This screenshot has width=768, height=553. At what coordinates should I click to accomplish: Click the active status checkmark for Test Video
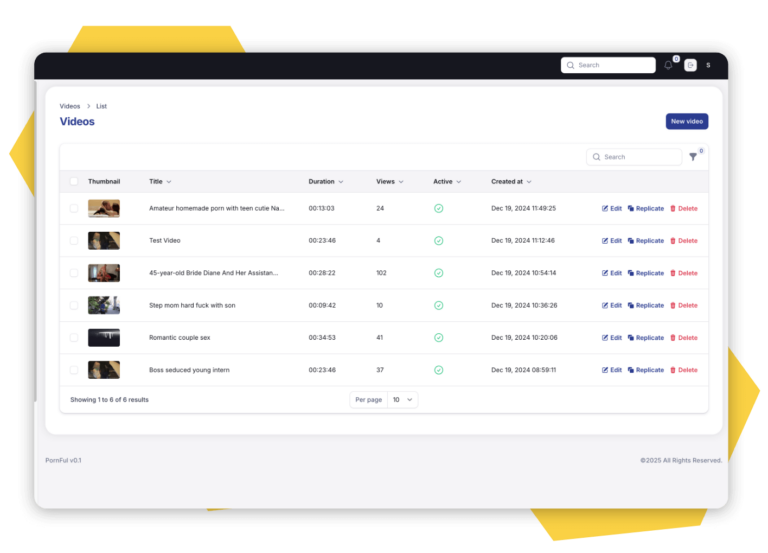(438, 241)
